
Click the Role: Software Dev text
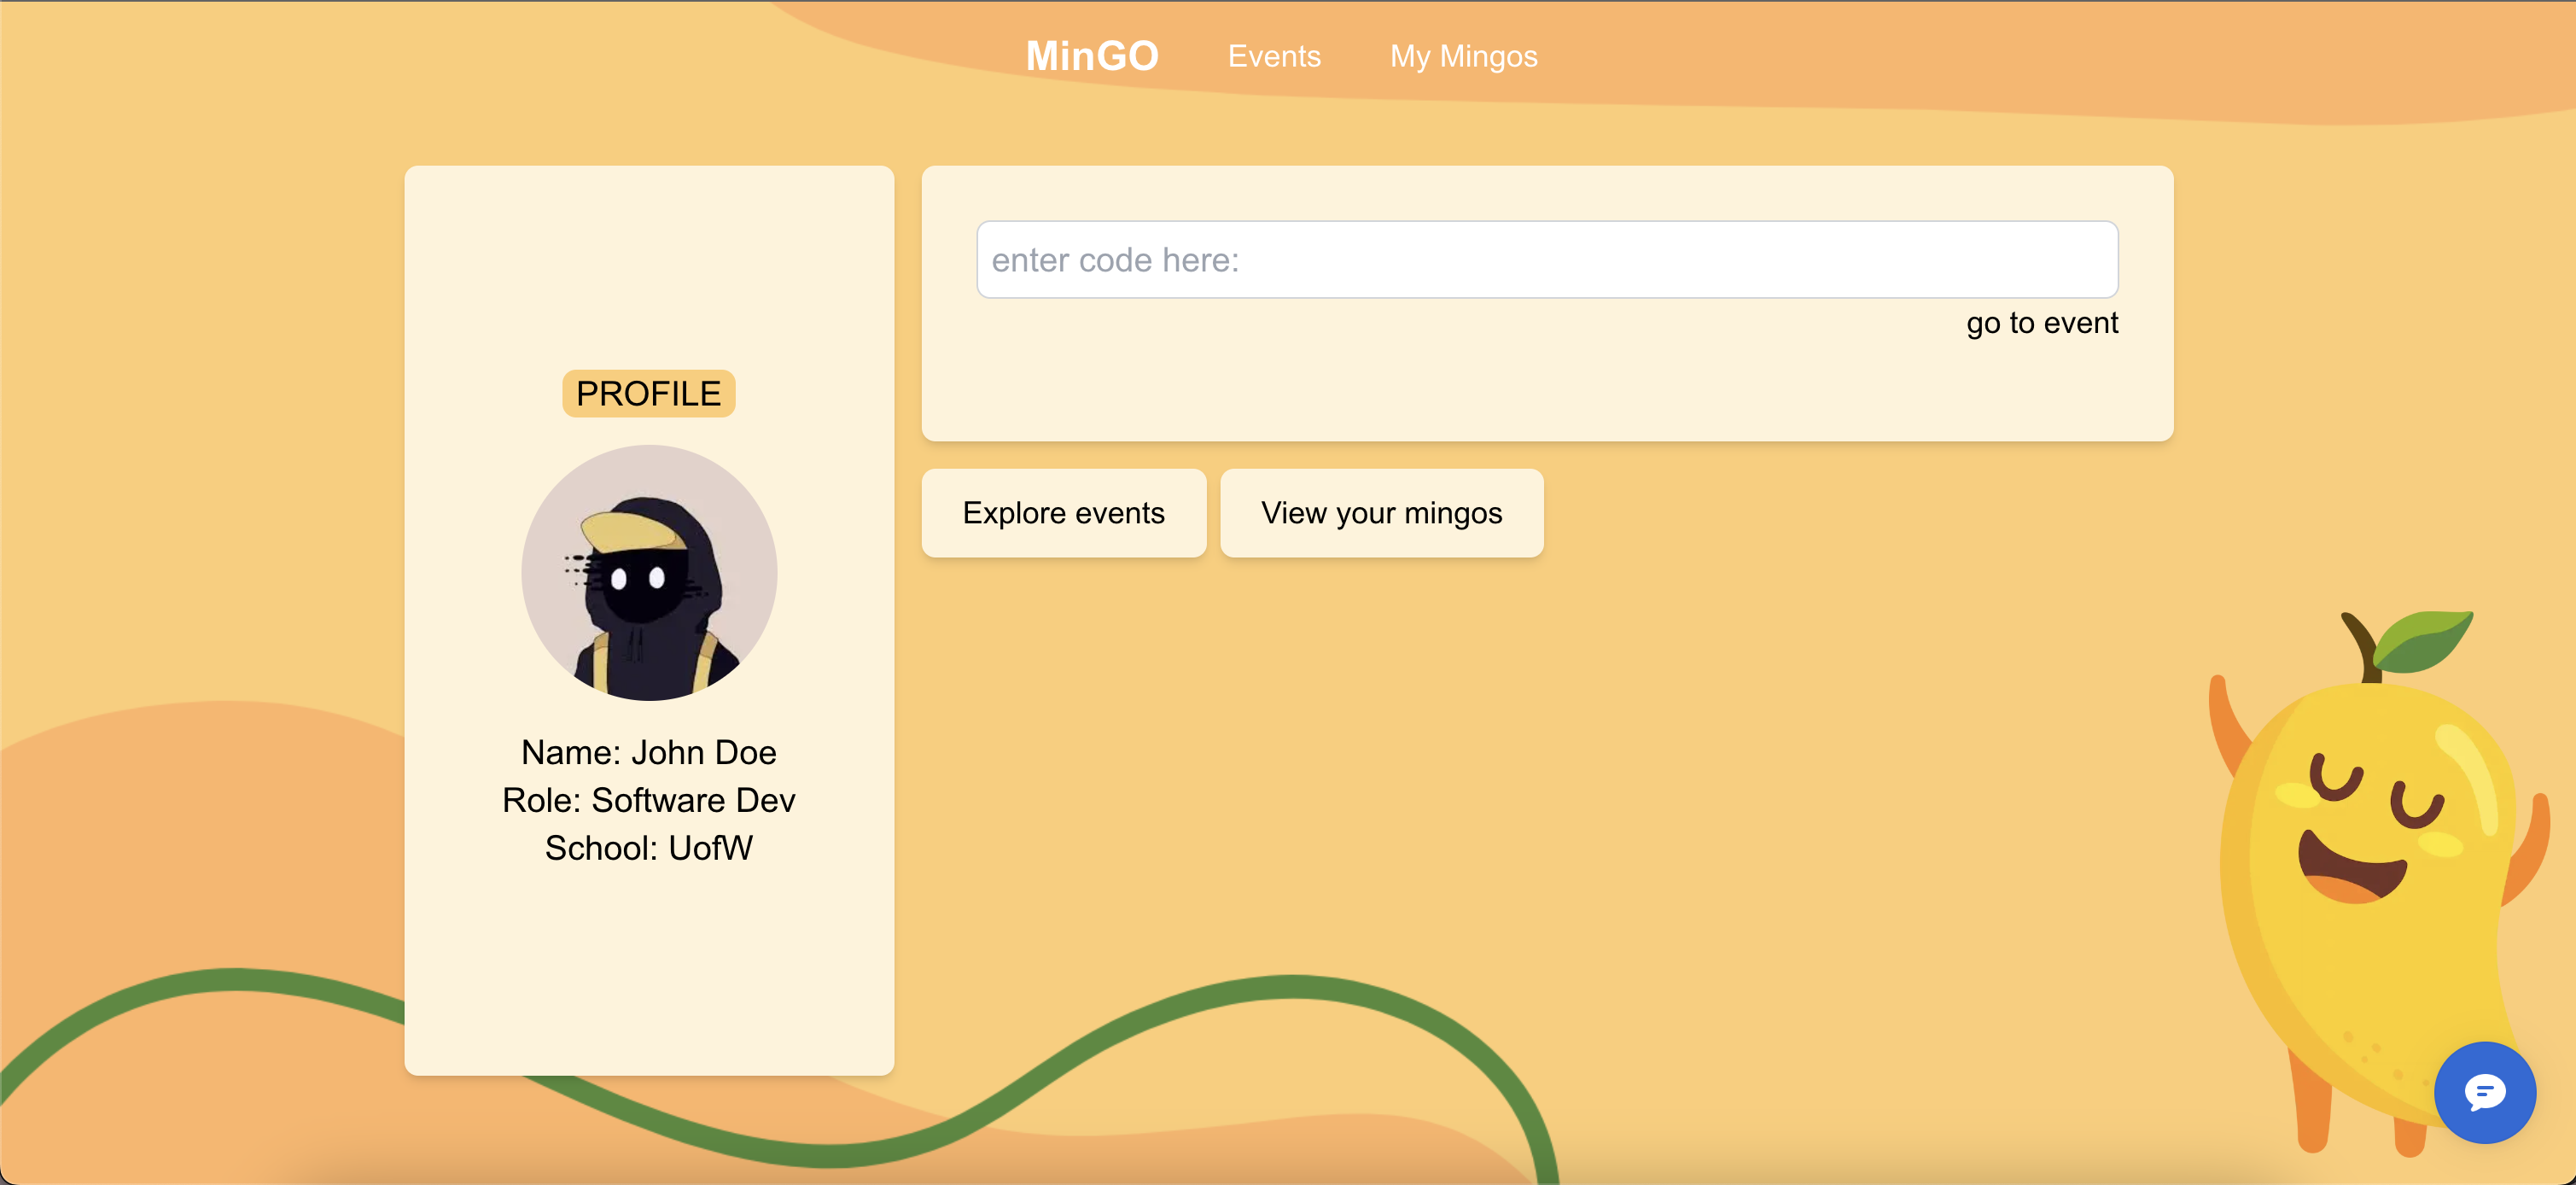click(x=648, y=800)
